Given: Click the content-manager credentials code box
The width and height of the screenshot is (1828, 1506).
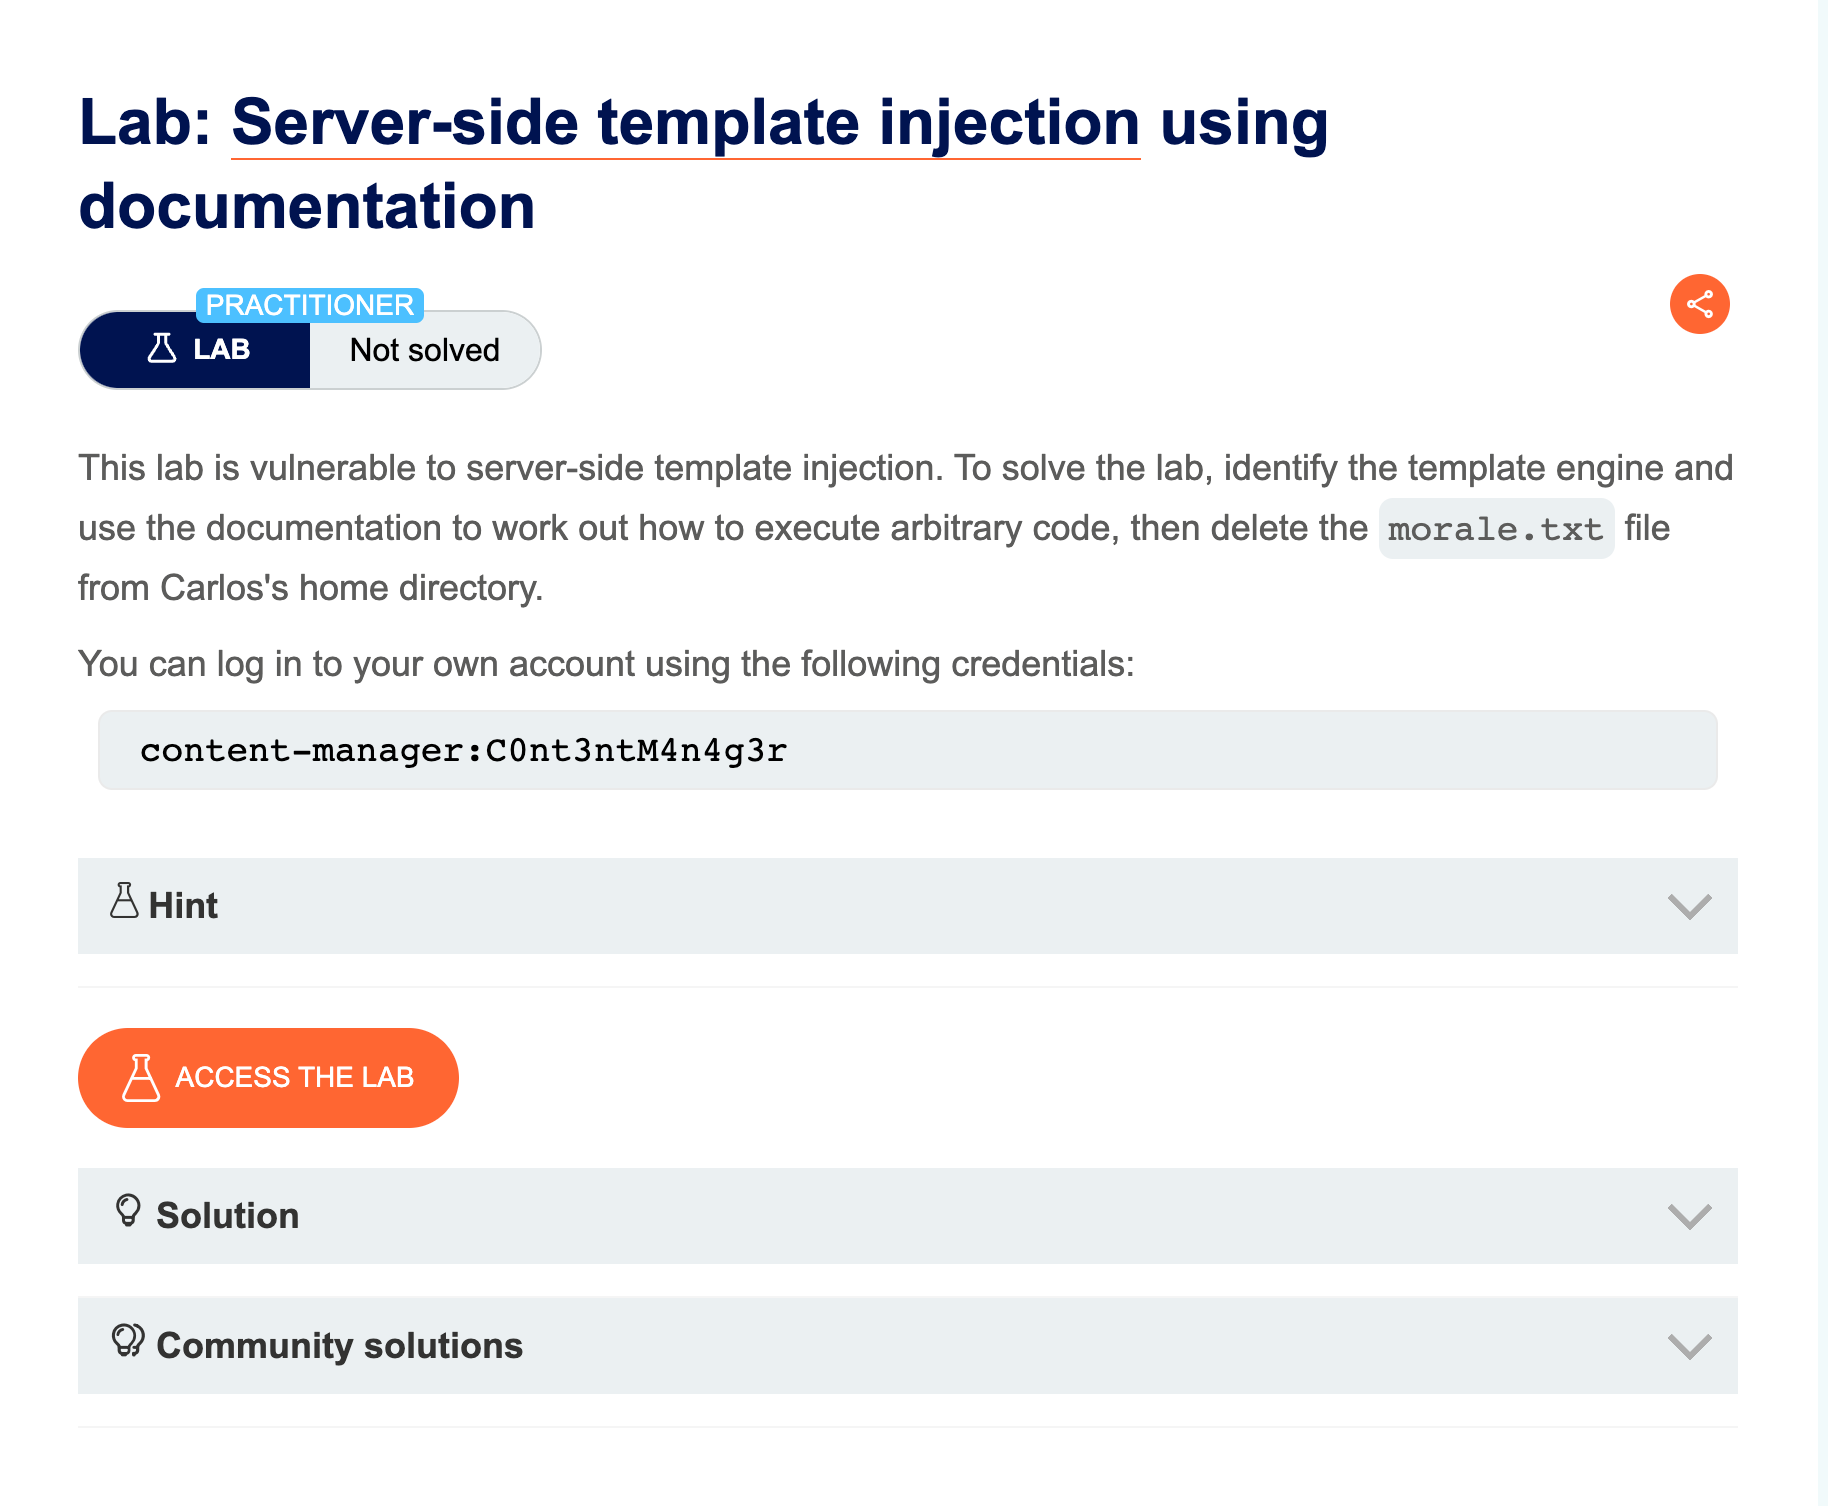Looking at the screenshot, I should click(x=907, y=750).
